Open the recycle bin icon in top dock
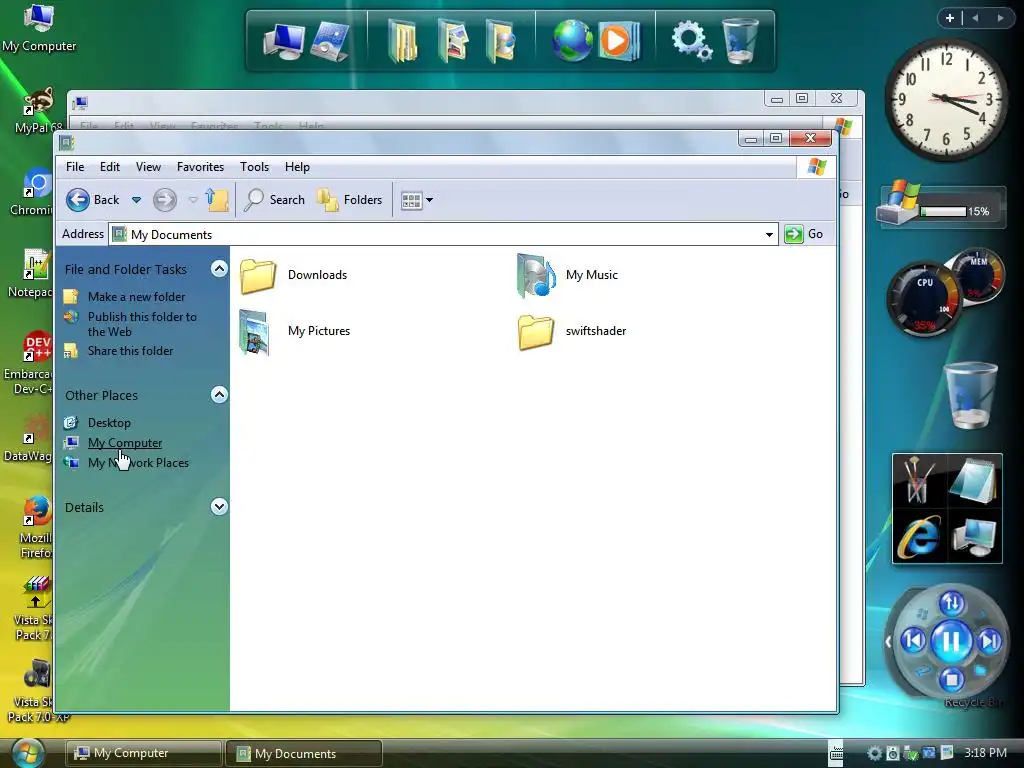Viewport: 1024px width, 768px height. click(741, 40)
